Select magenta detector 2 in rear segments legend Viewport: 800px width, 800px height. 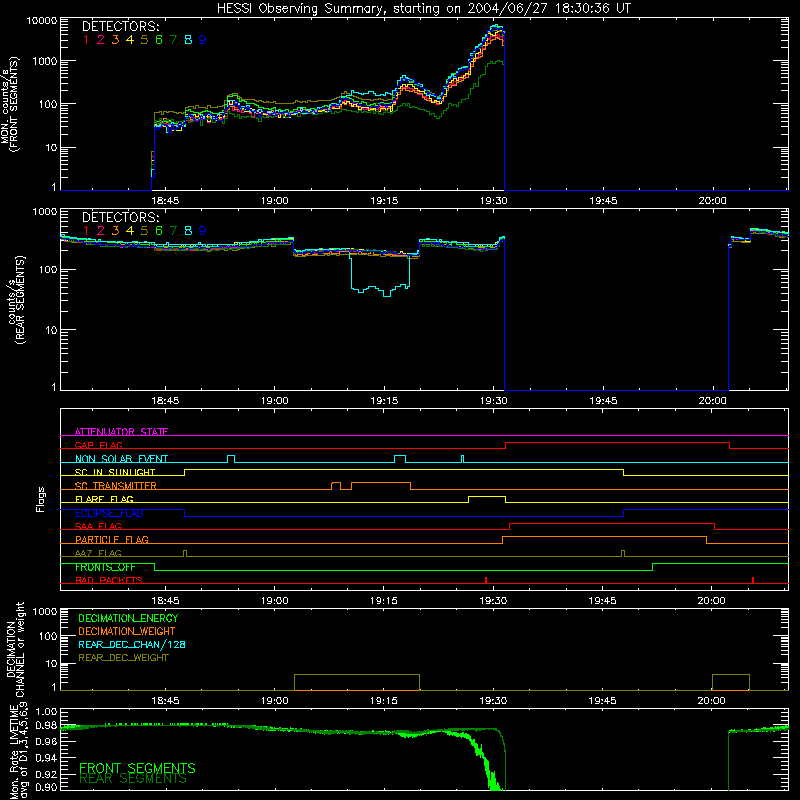101,231
